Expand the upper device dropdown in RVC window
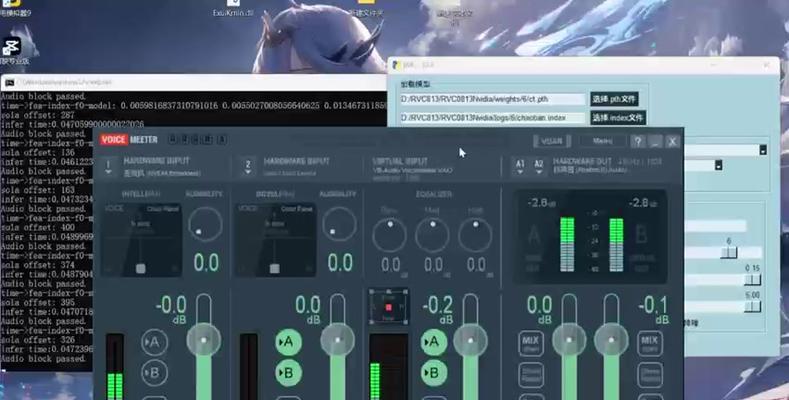This screenshot has width=789, height=400. coord(763,150)
